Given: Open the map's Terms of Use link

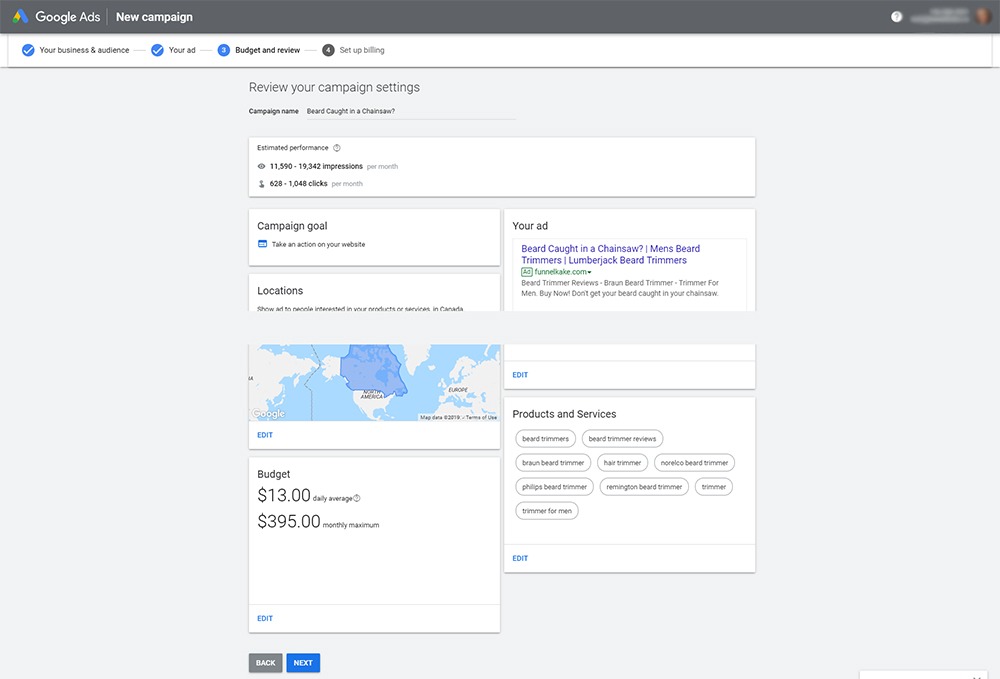Looking at the screenshot, I should tap(481, 417).
